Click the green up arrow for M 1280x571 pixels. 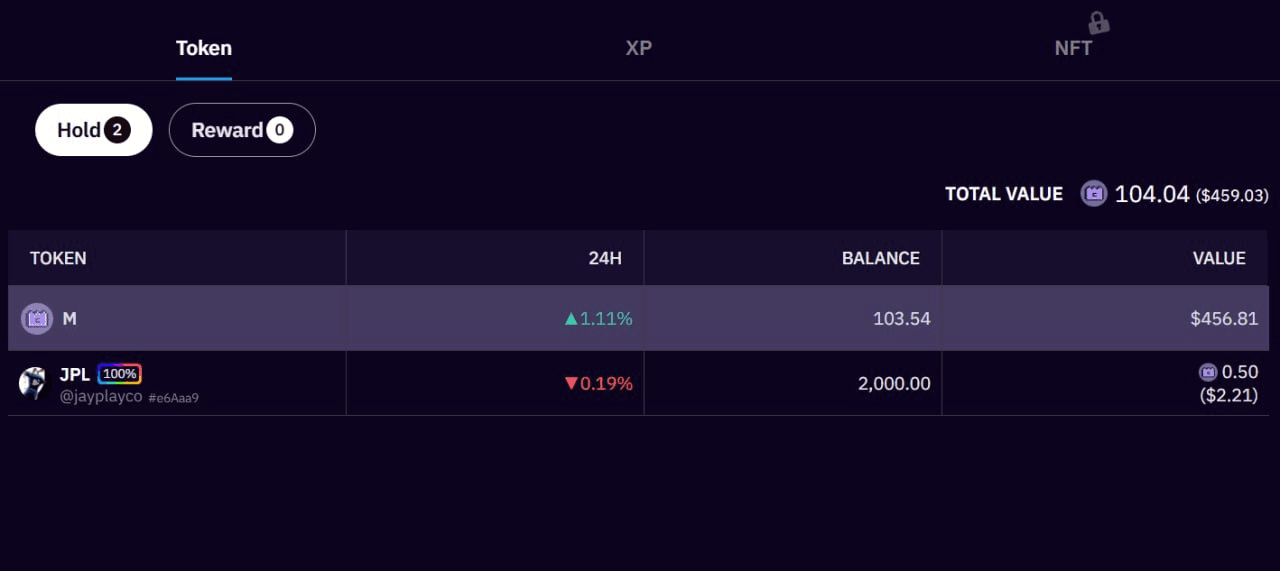pos(571,319)
